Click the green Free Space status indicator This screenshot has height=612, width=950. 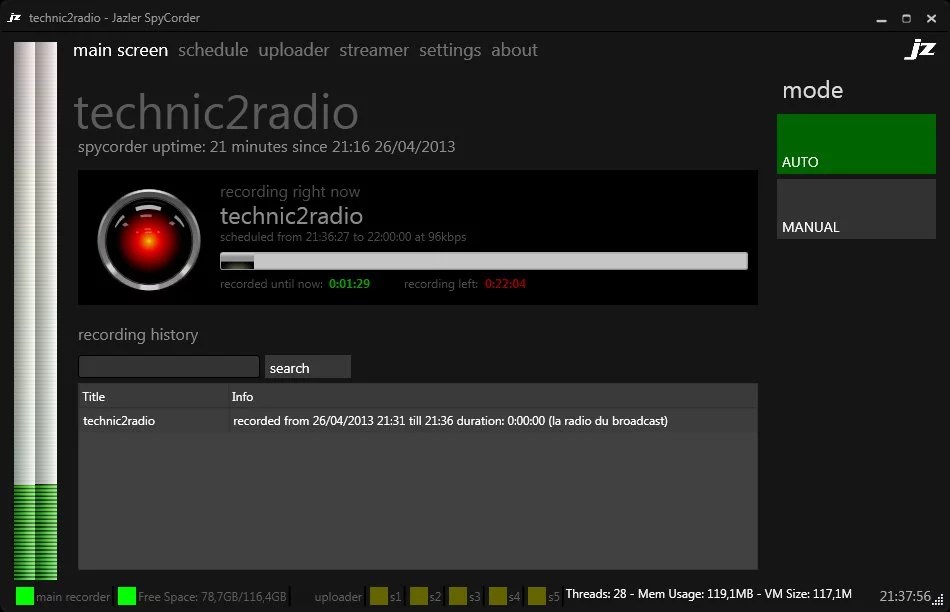(127, 596)
